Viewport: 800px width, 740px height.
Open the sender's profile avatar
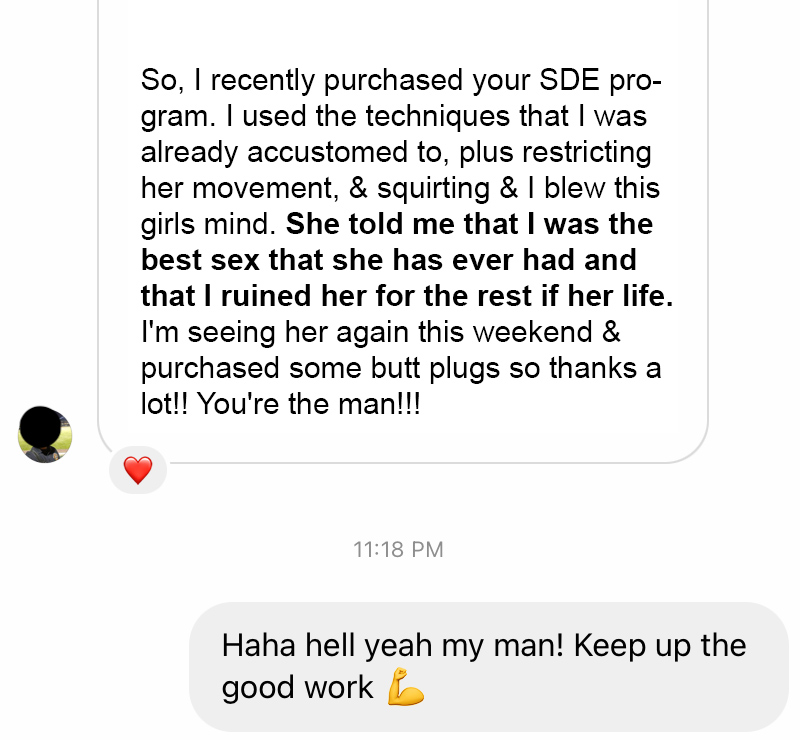click(x=44, y=435)
